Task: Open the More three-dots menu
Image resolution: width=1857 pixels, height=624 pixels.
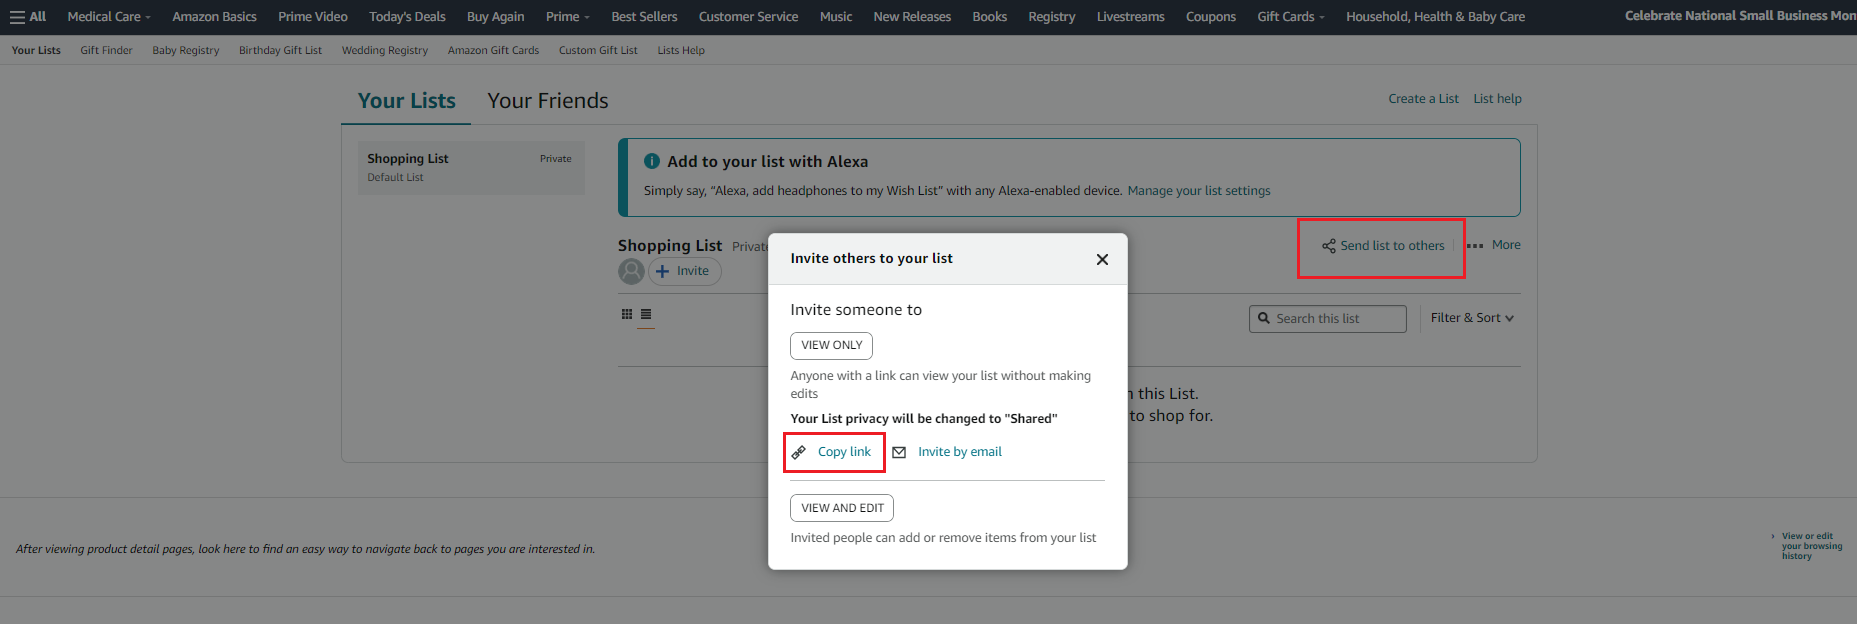Action: [1493, 245]
